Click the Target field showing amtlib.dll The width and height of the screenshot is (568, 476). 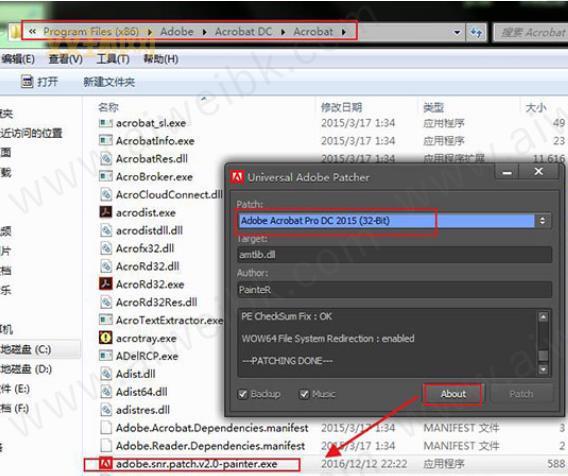(x=394, y=255)
